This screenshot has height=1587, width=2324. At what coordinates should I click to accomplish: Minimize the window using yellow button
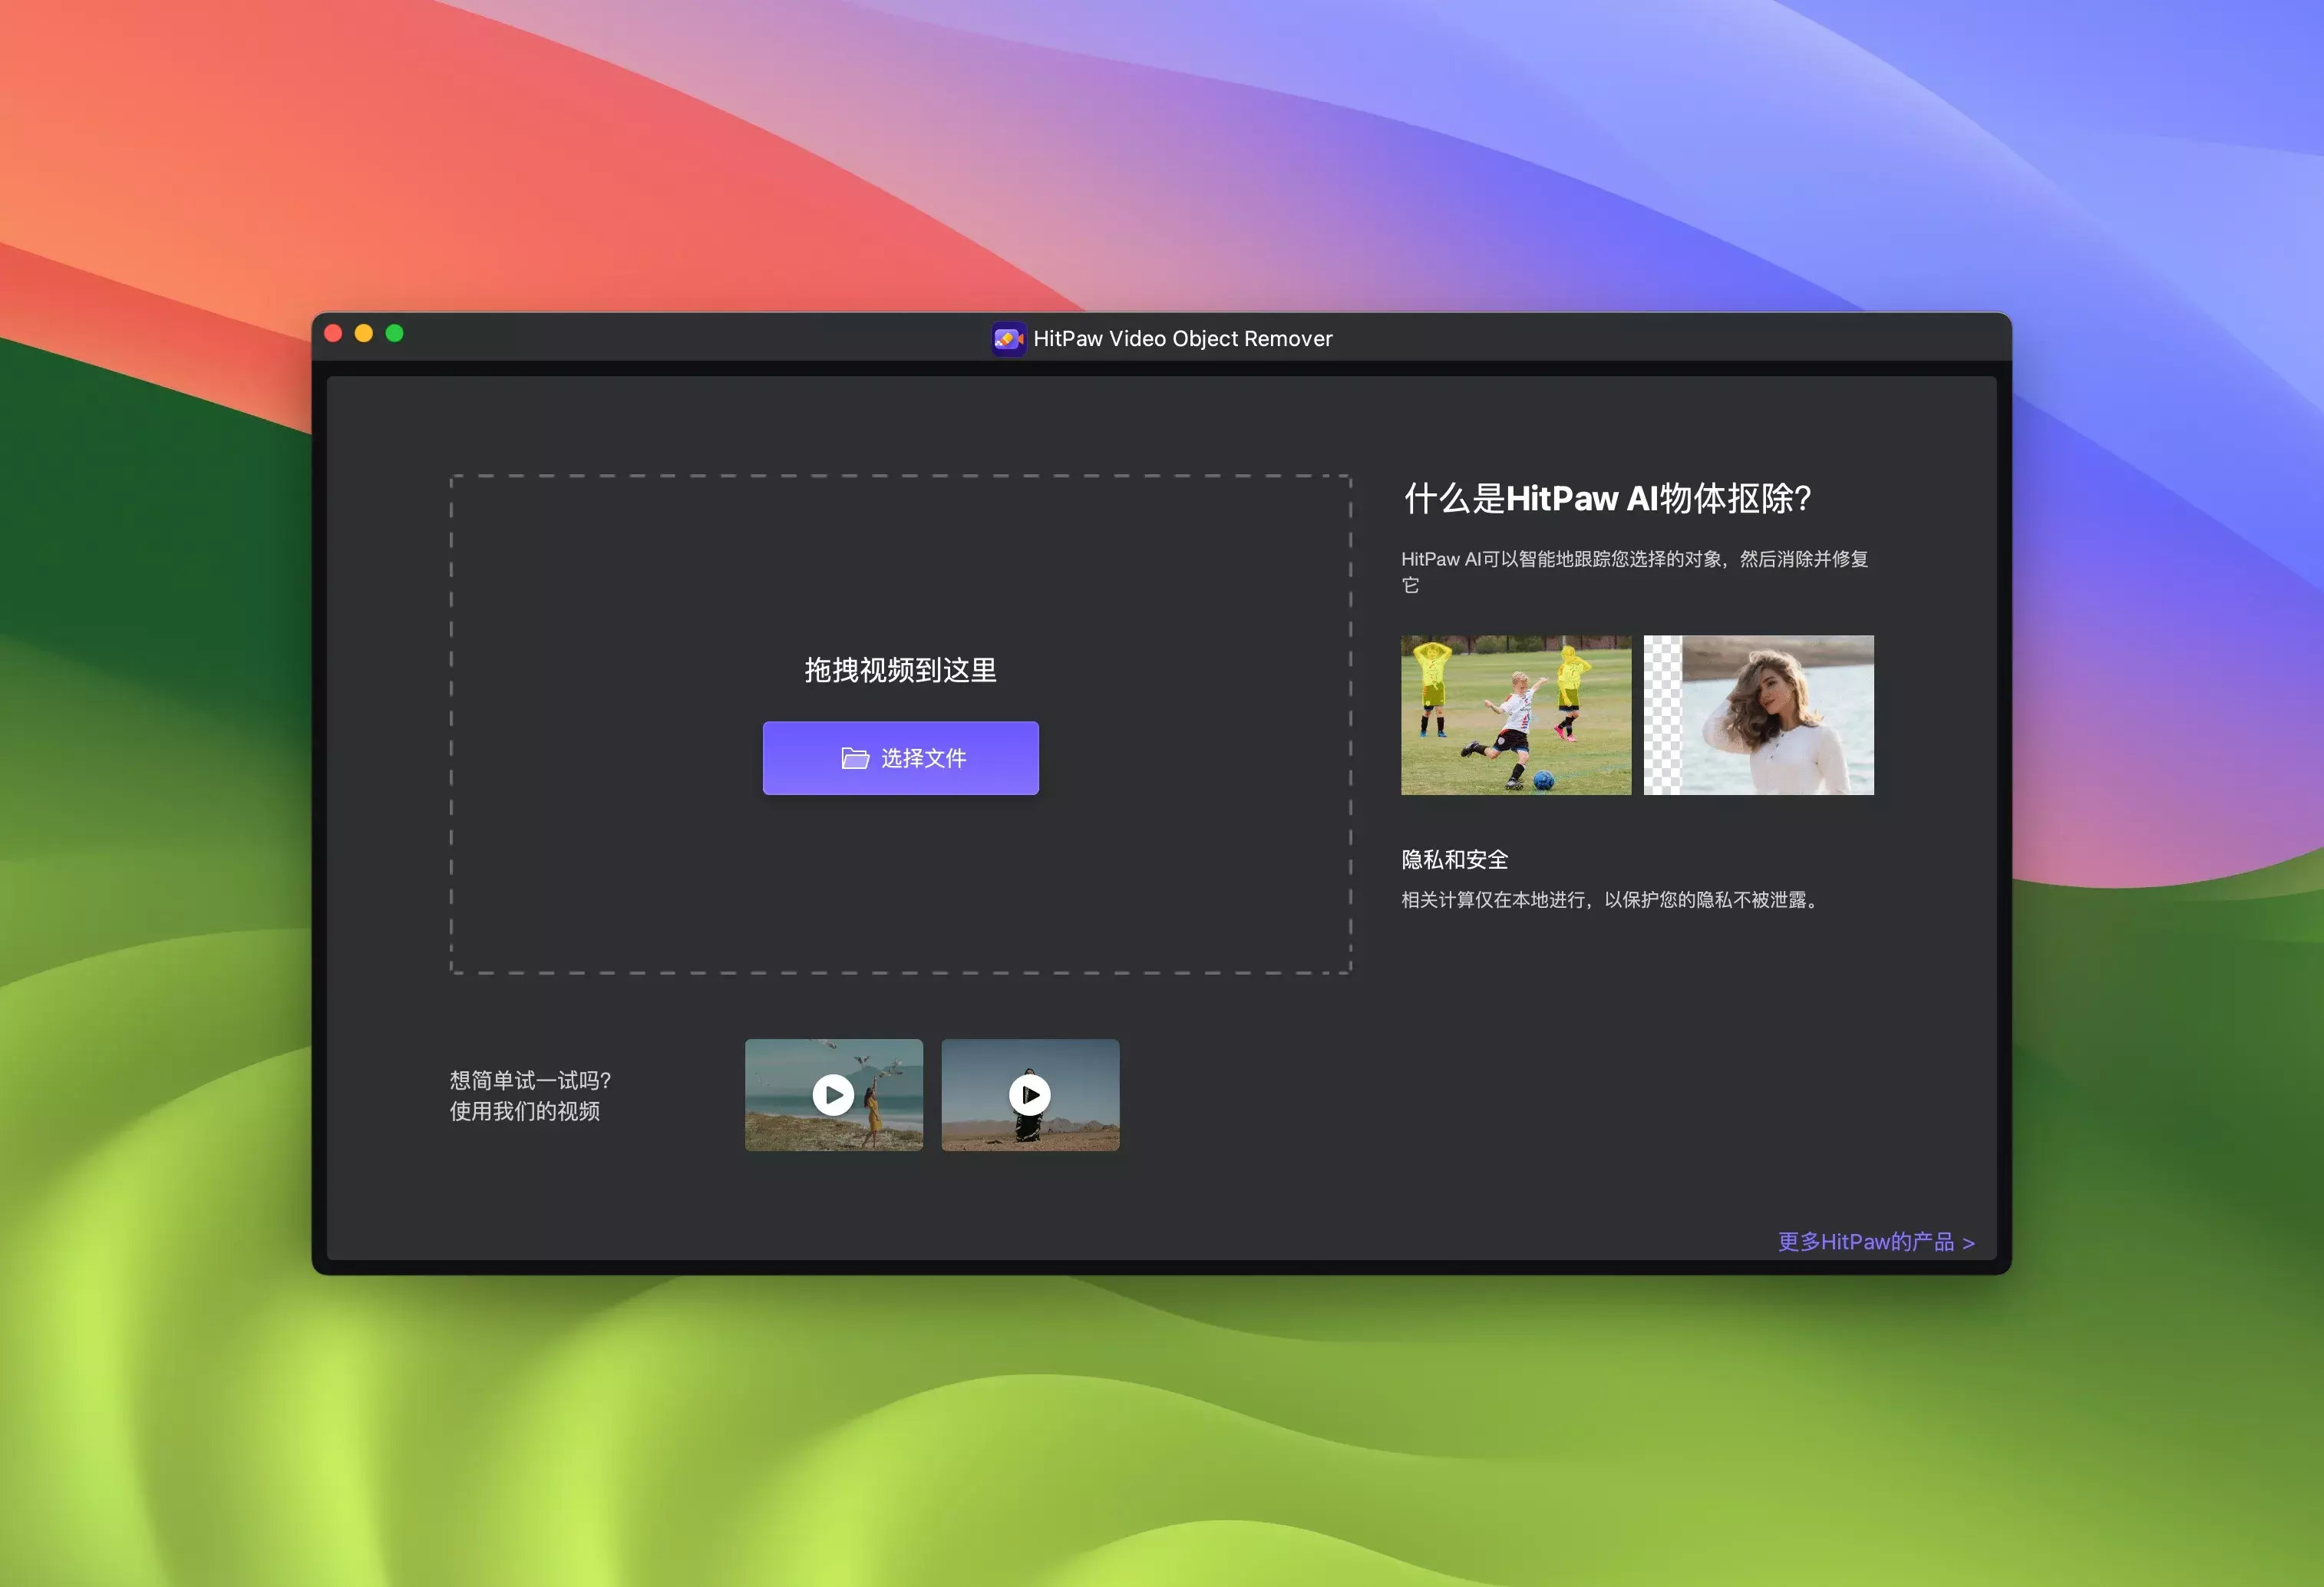click(x=364, y=333)
